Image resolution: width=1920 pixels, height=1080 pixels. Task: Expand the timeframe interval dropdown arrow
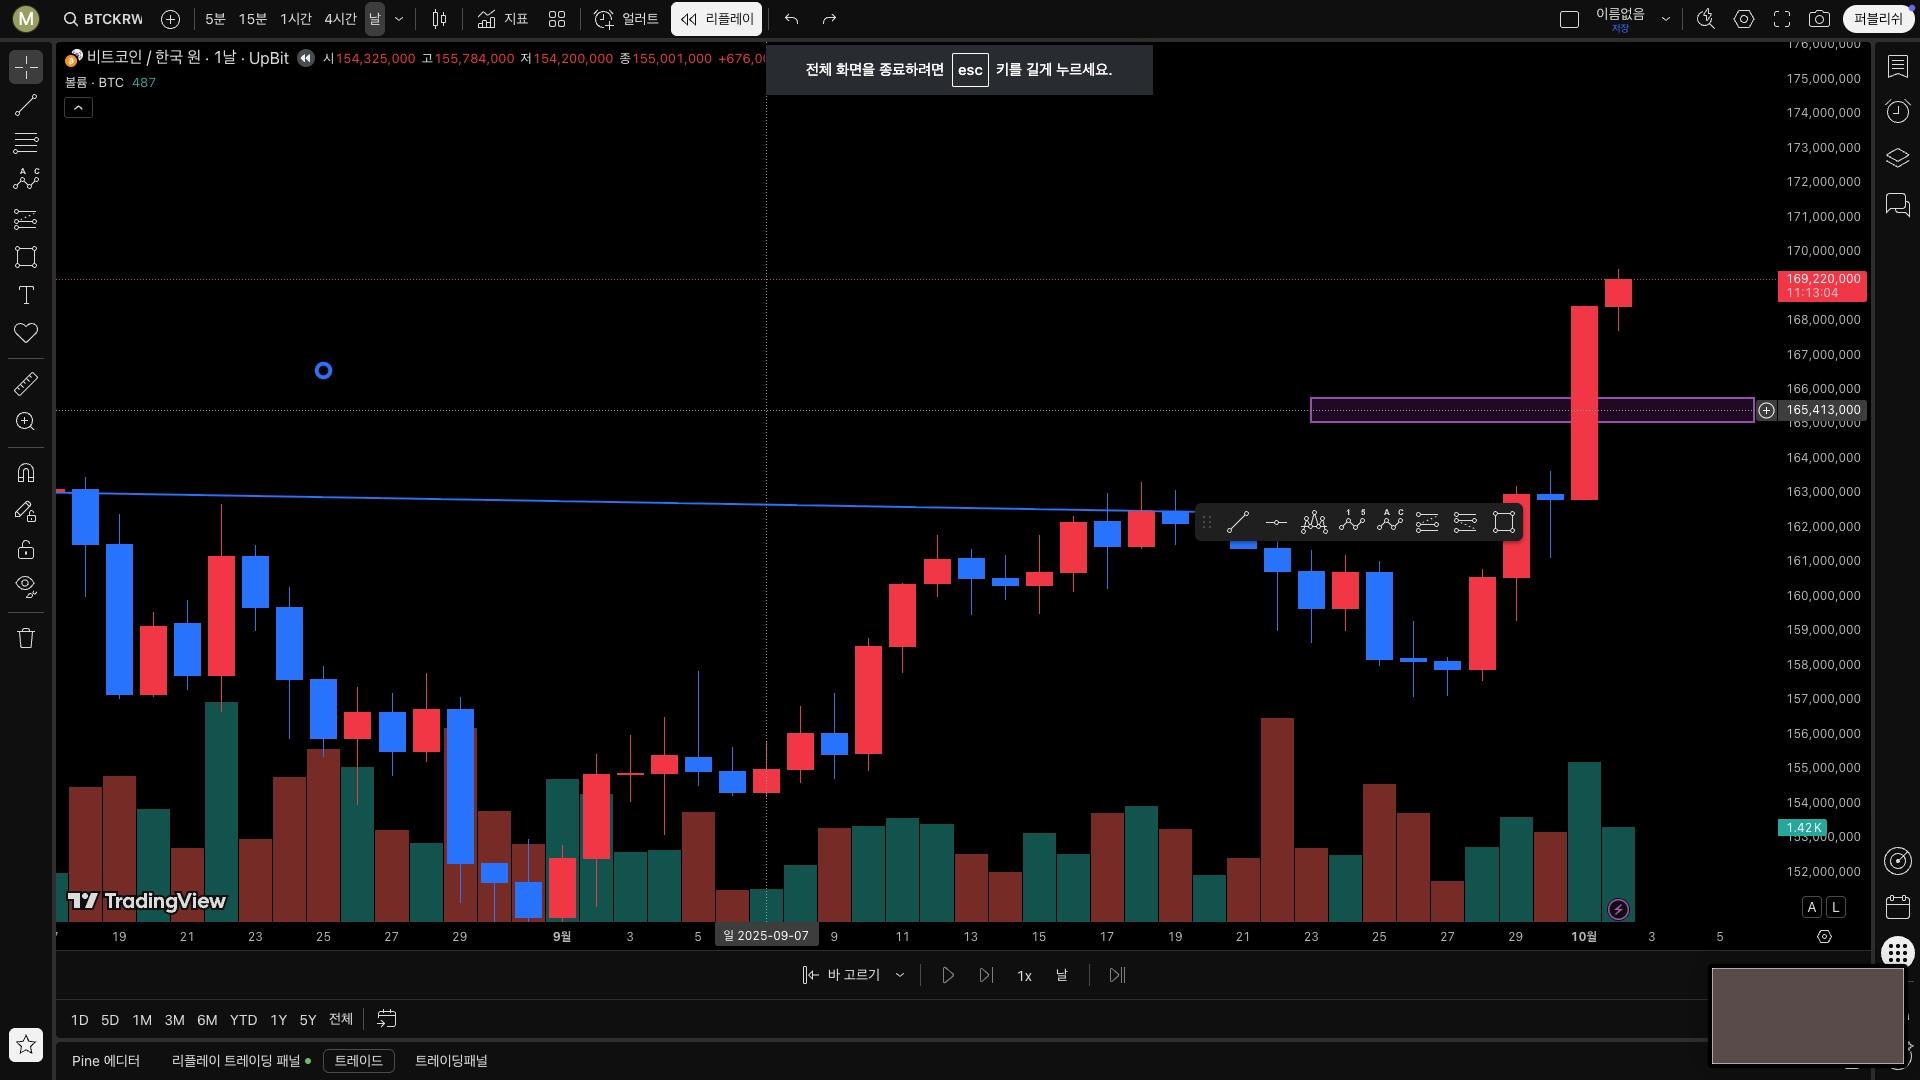coord(399,19)
